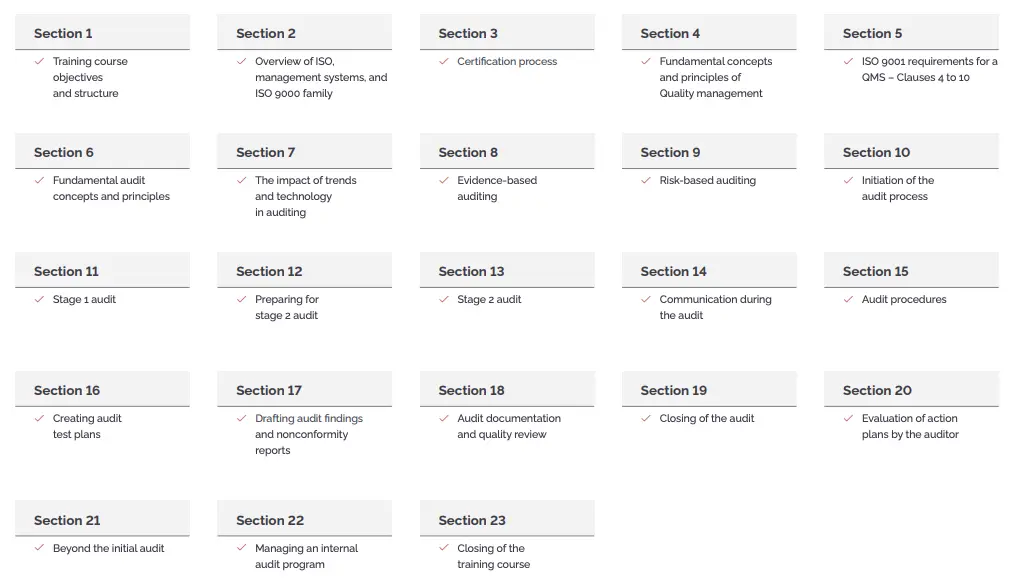
Task: Click the text ISO 9001 requirements for a QMS
Action: tap(929, 69)
